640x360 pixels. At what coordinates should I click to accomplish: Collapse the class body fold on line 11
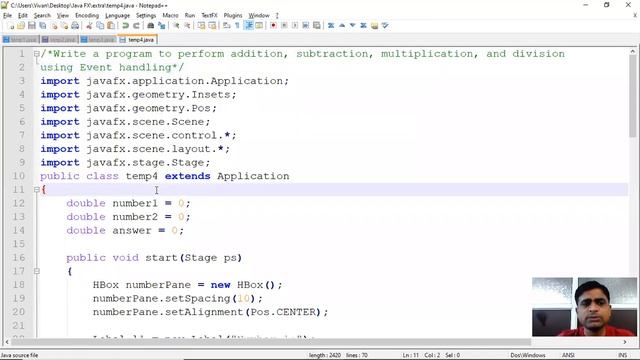tap(37, 189)
